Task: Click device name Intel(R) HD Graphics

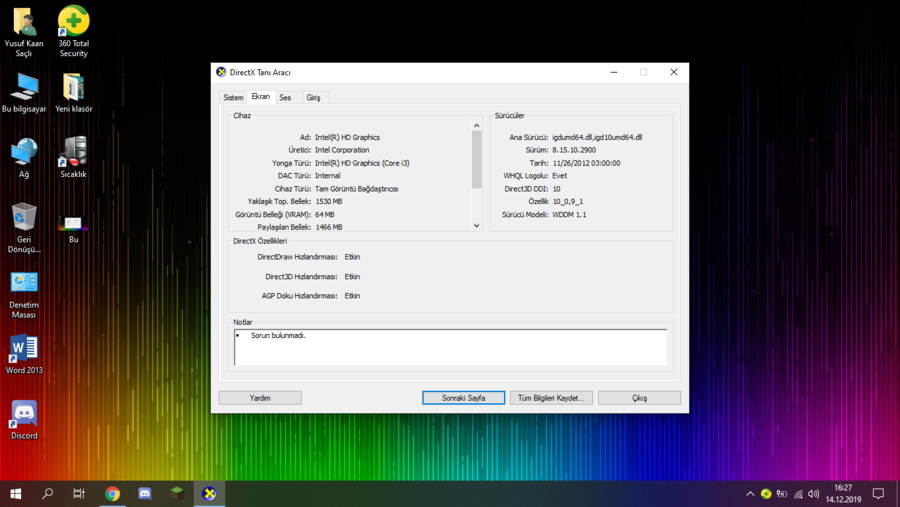Action: pos(347,137)
